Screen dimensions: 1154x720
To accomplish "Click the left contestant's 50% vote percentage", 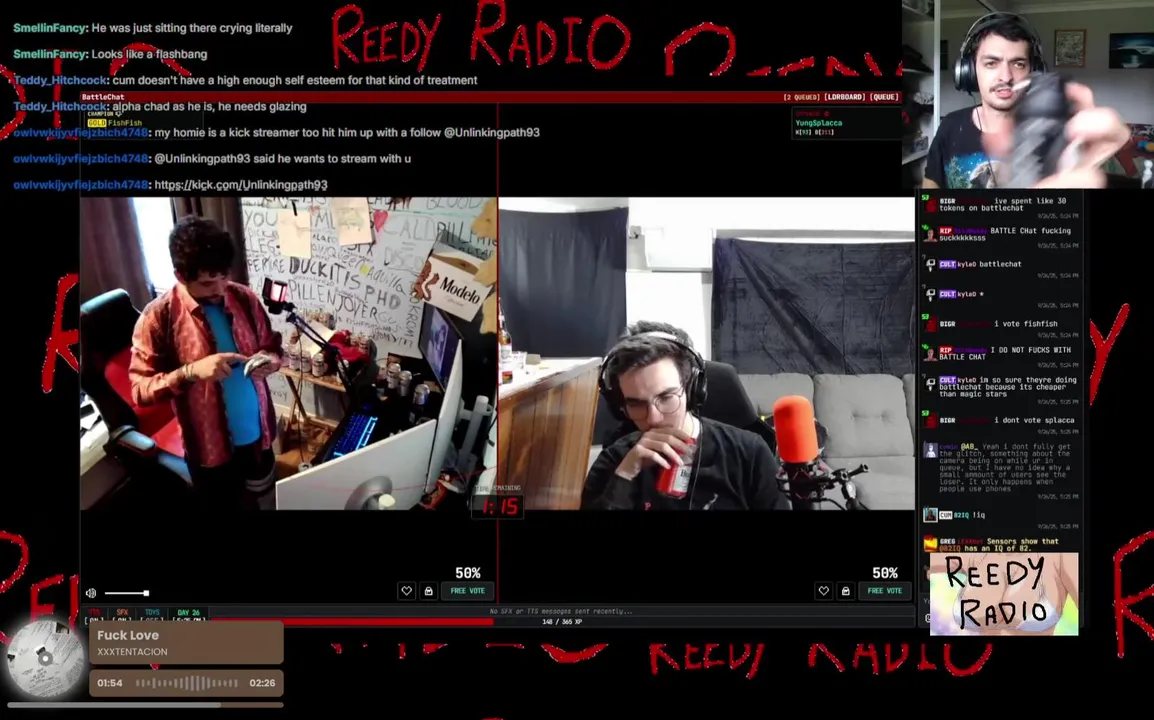I will pos(467,573).
